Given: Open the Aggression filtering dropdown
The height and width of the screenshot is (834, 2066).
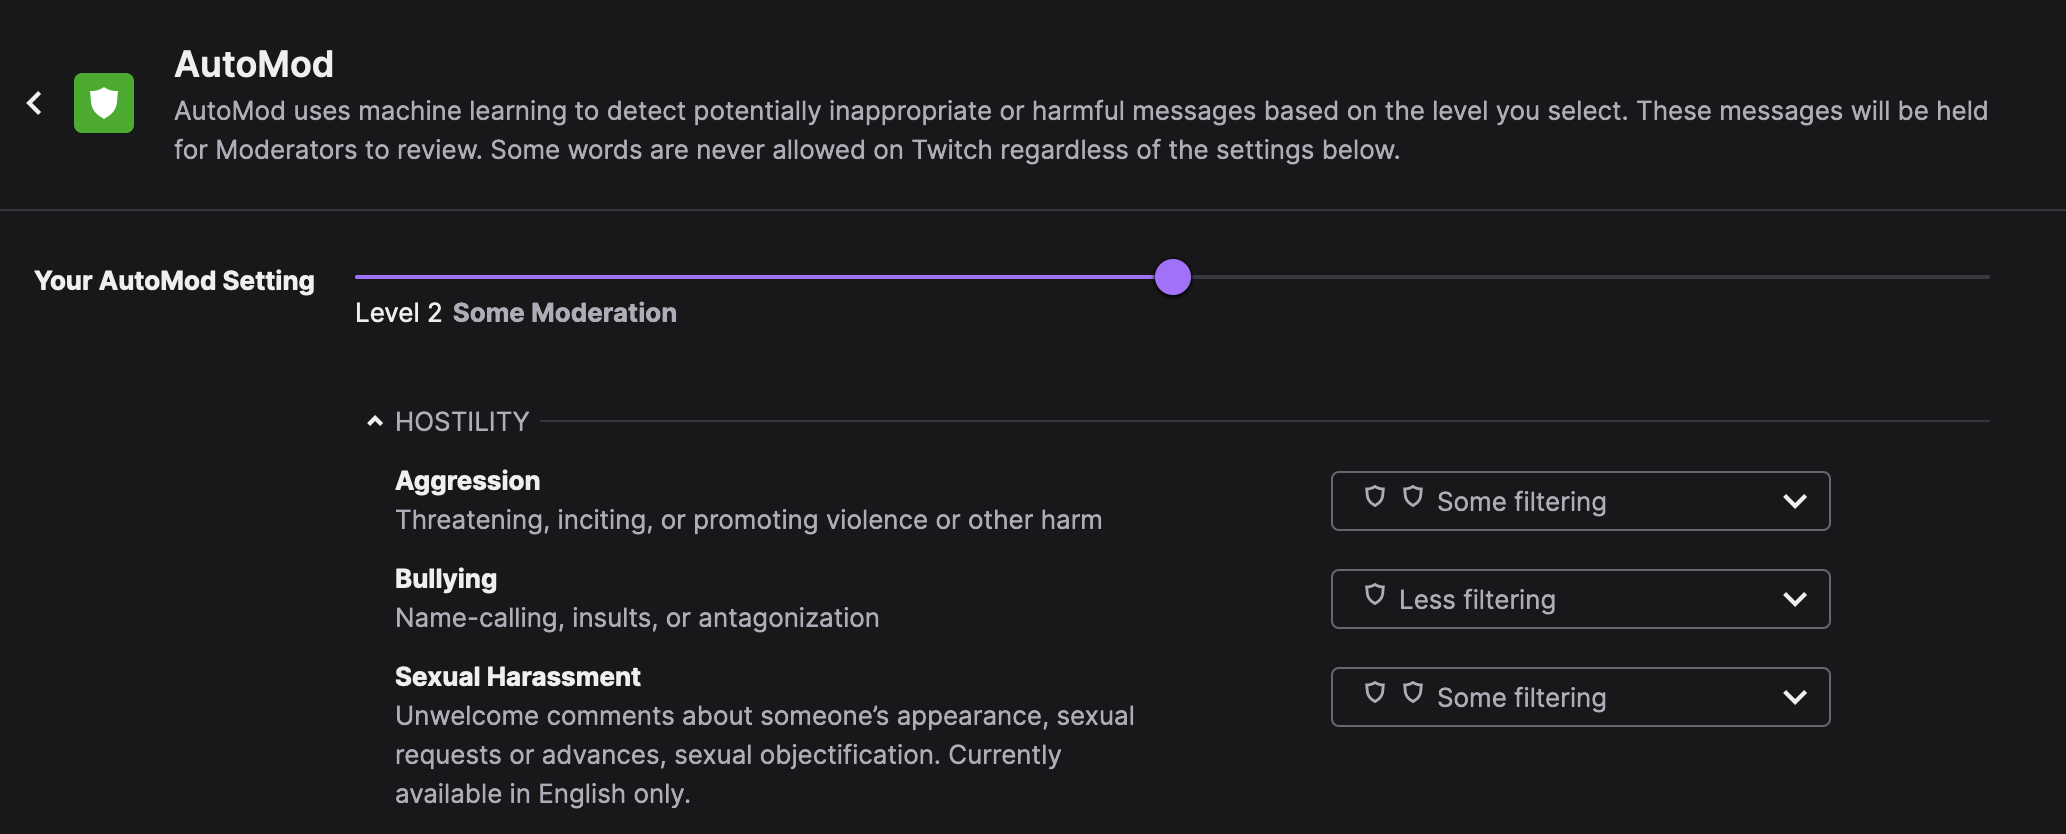Looking at the screenshot, I should pyautogui.click(x=1580, y=501).
